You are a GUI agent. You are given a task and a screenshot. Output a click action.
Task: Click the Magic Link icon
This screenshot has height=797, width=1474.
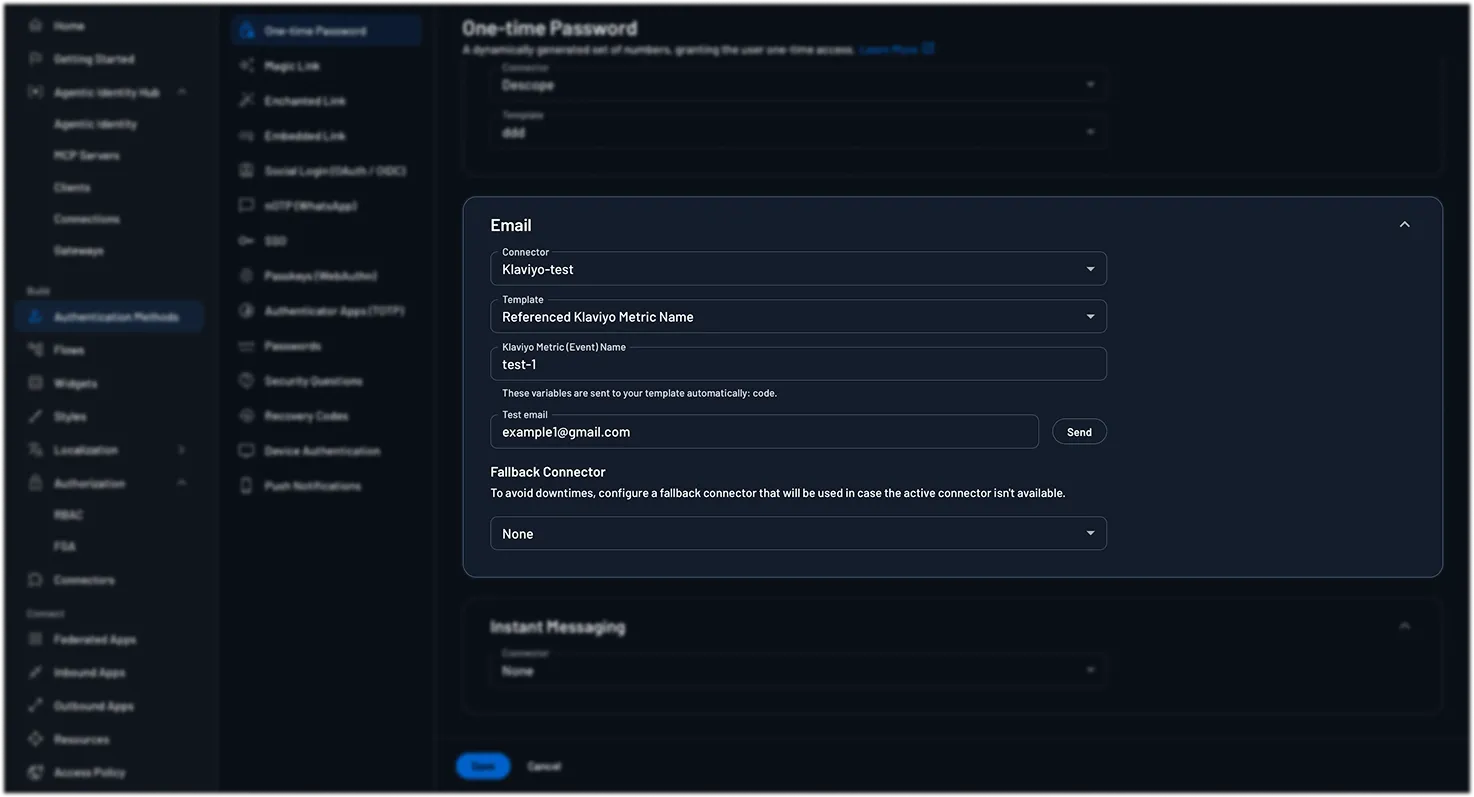tap(246, 66)
